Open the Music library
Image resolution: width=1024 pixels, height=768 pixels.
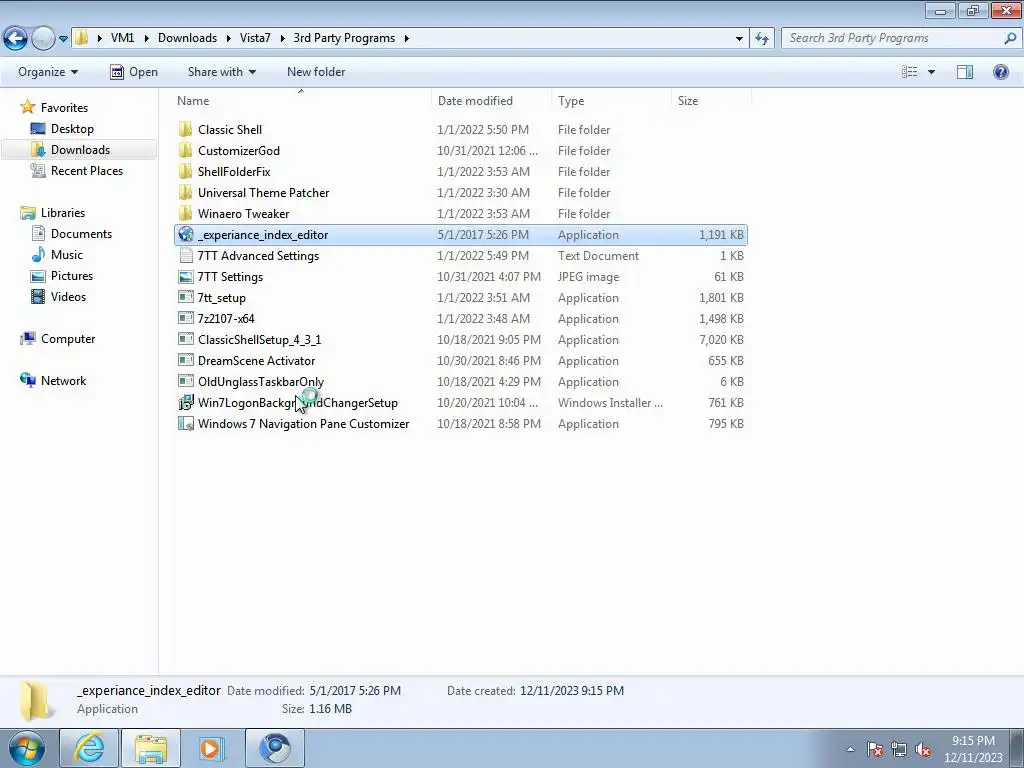pyautogui.click(x=67, y=255)
